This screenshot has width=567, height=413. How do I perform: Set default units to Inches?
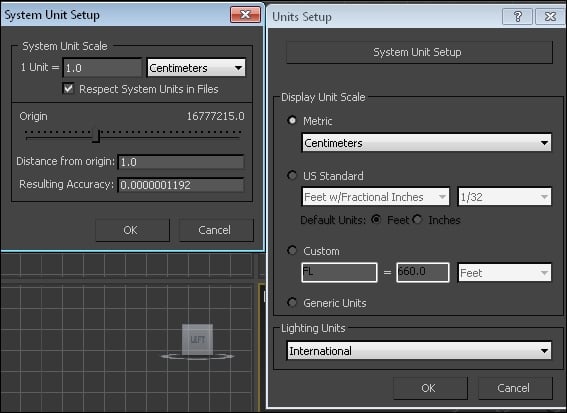pyautogui.click(x=417, y=220)
